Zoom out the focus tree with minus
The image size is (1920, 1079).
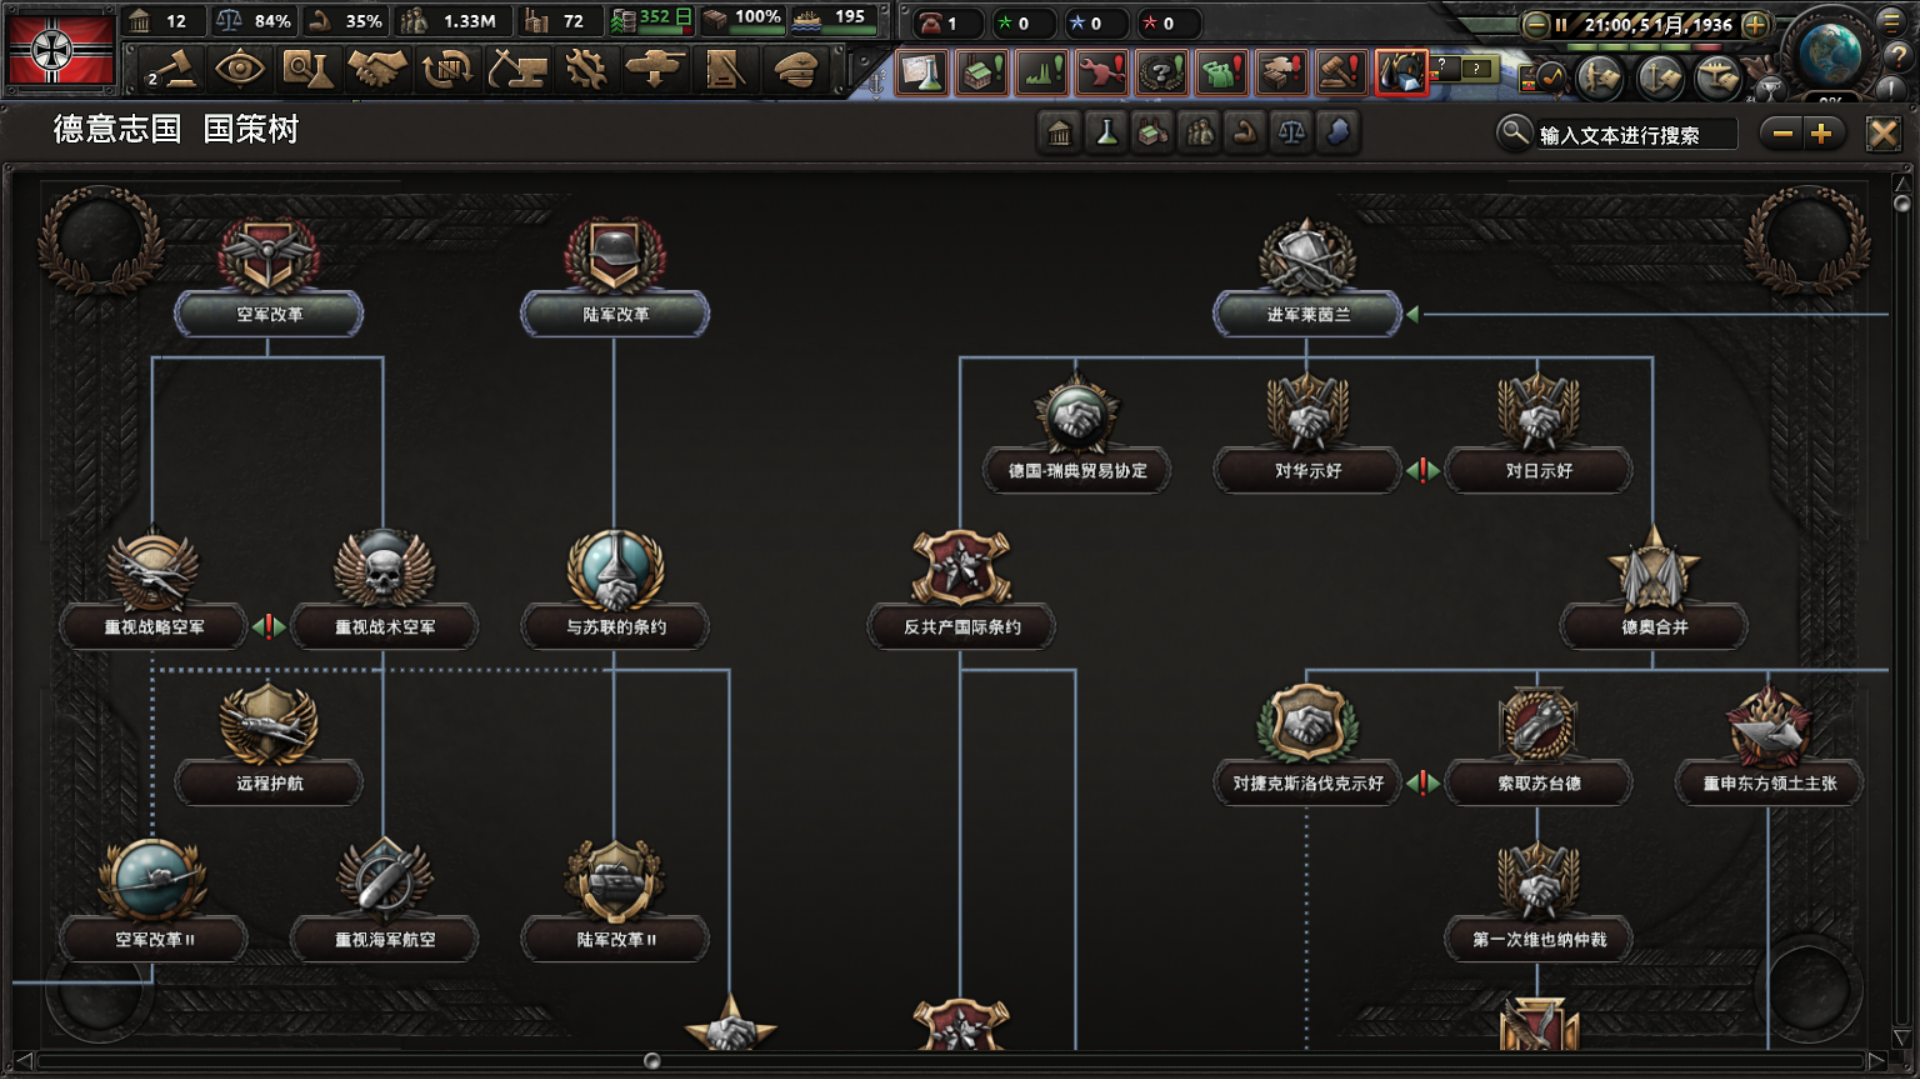pyautogui.click(x=1782, y=133)
